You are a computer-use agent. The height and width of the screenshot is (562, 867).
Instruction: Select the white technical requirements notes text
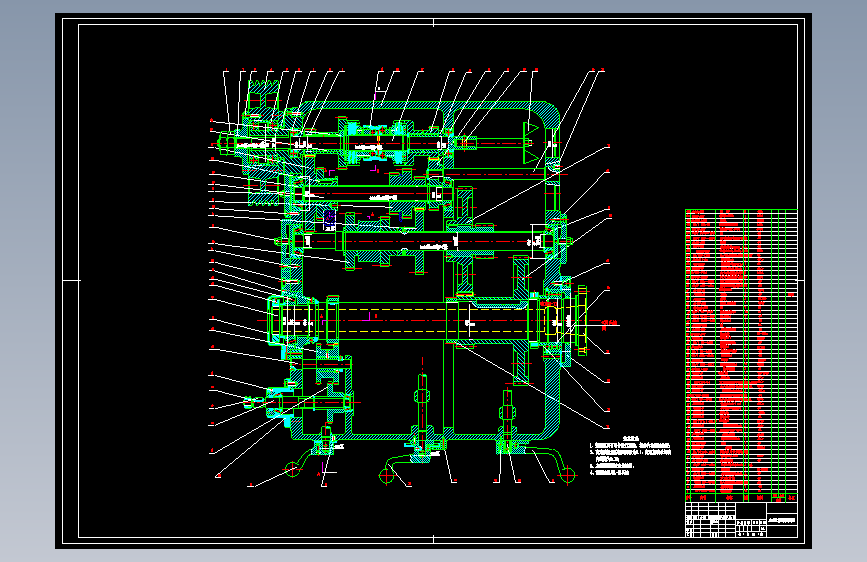point(630,455)
